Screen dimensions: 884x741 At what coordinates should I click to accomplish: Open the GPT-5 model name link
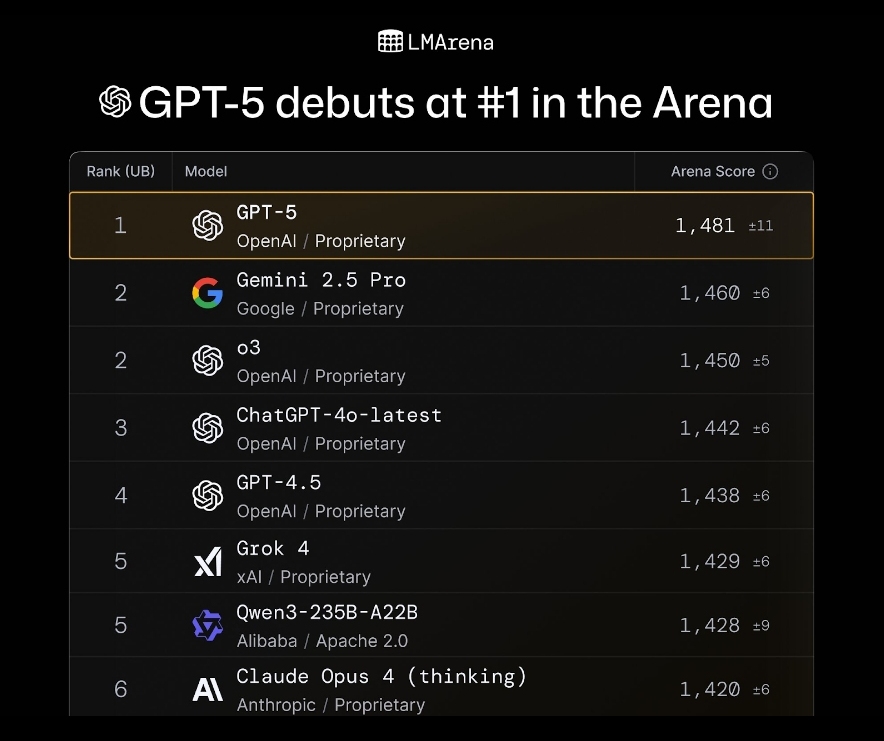click(x=266, y=213)
